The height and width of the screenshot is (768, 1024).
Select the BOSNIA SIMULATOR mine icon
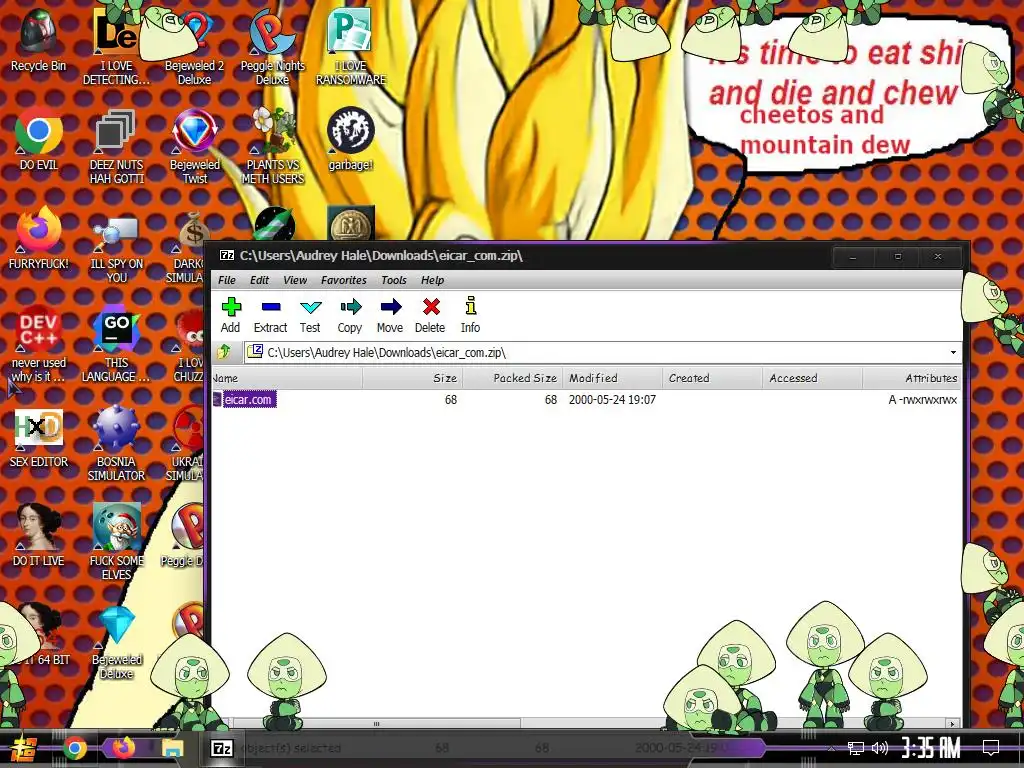click(x=116, y=444)
